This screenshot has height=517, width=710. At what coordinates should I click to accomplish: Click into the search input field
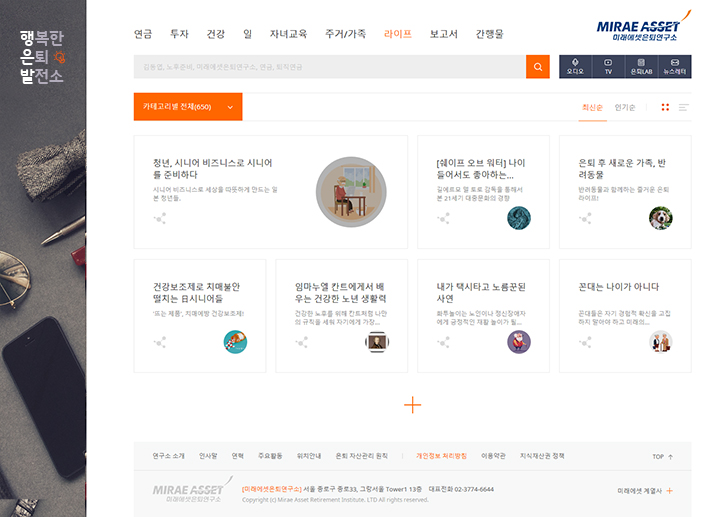coord(330,67)
